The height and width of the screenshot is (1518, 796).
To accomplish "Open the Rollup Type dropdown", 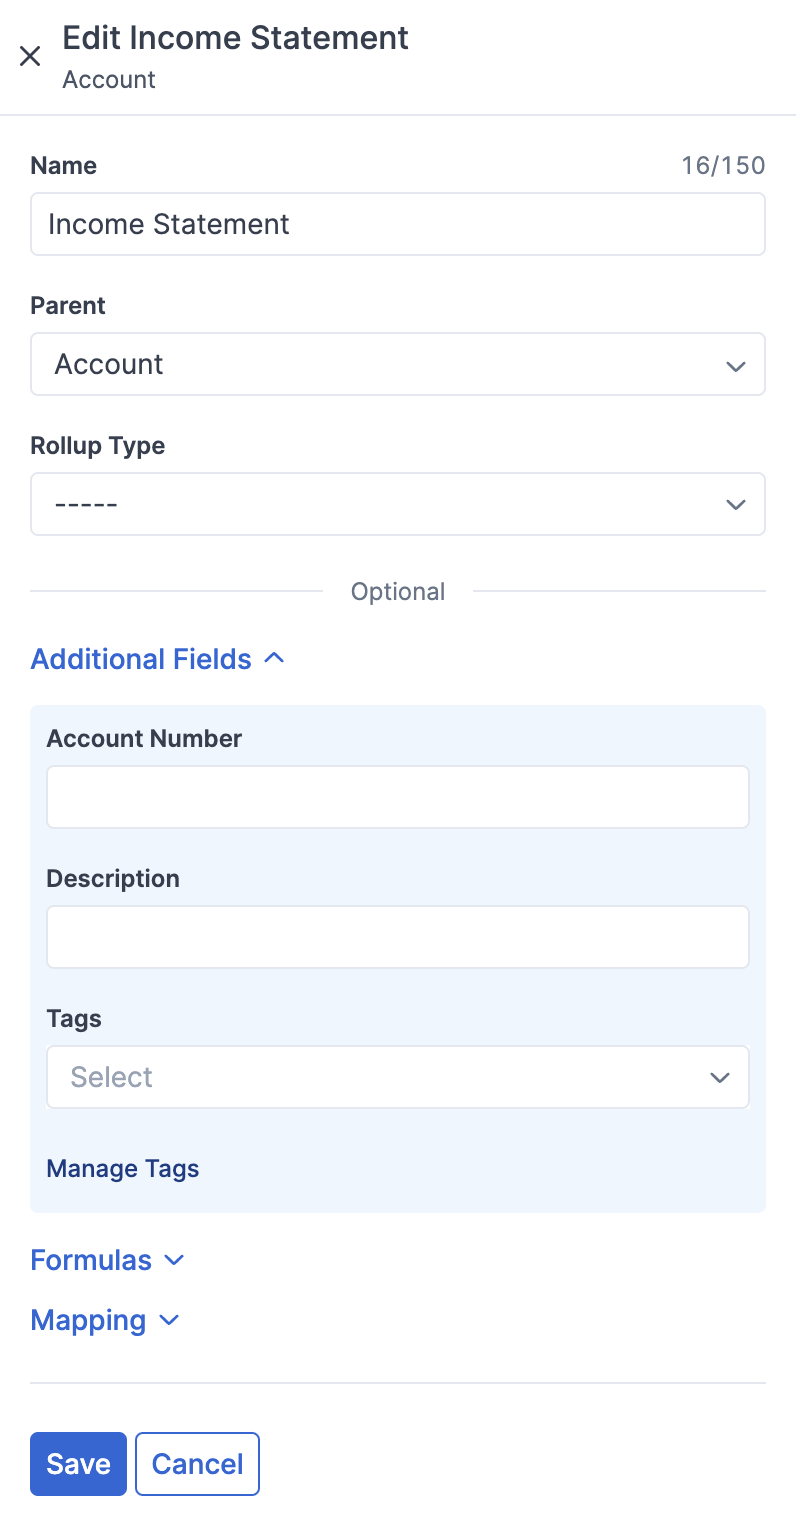I will click(398, 504).
